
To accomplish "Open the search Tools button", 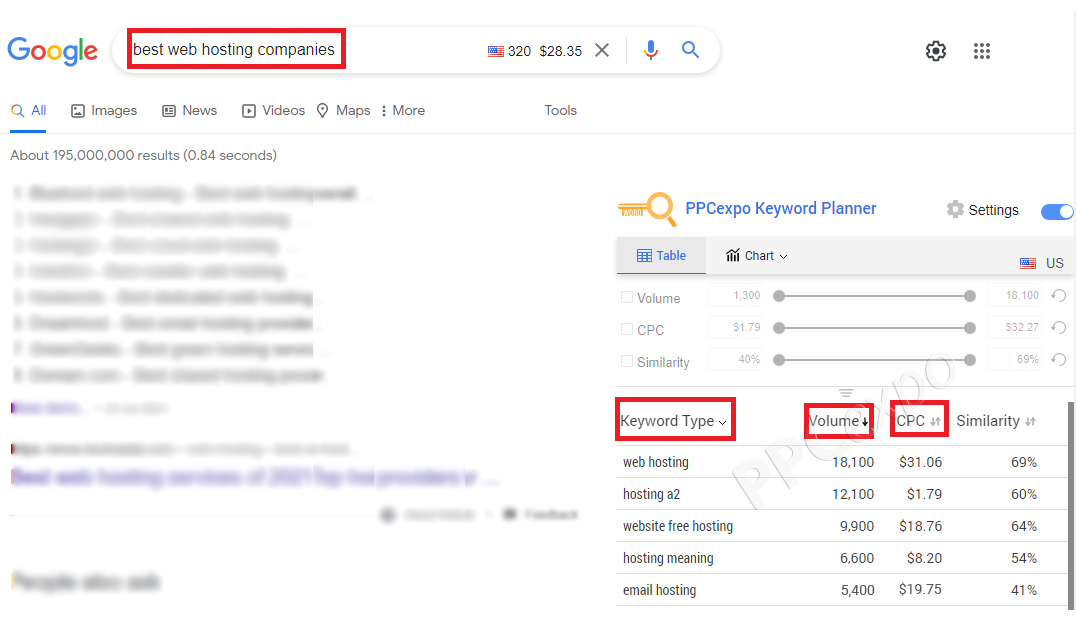I will point(561,111).
